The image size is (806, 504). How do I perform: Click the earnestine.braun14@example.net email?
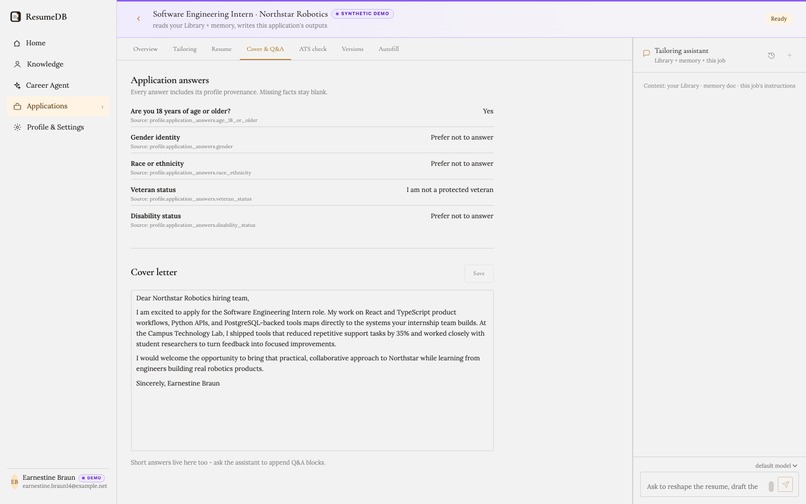[65, 486]
